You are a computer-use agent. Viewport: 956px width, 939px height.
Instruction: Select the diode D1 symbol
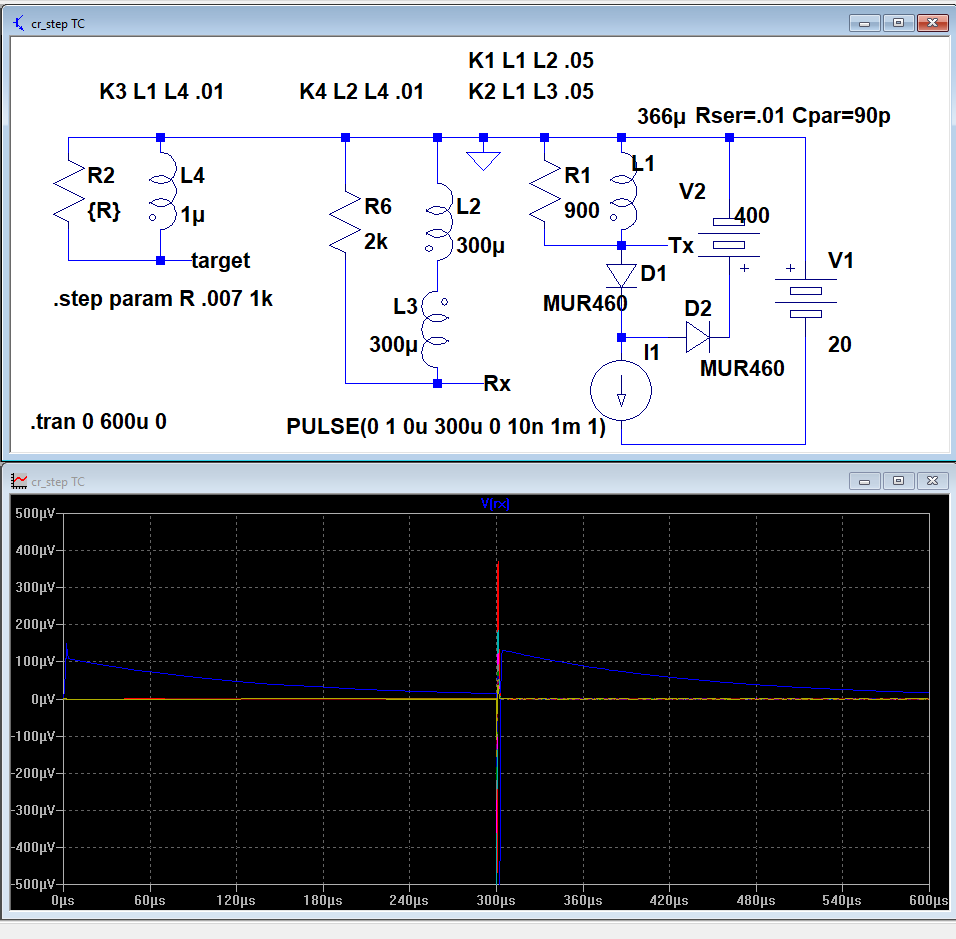click(621, 275)
